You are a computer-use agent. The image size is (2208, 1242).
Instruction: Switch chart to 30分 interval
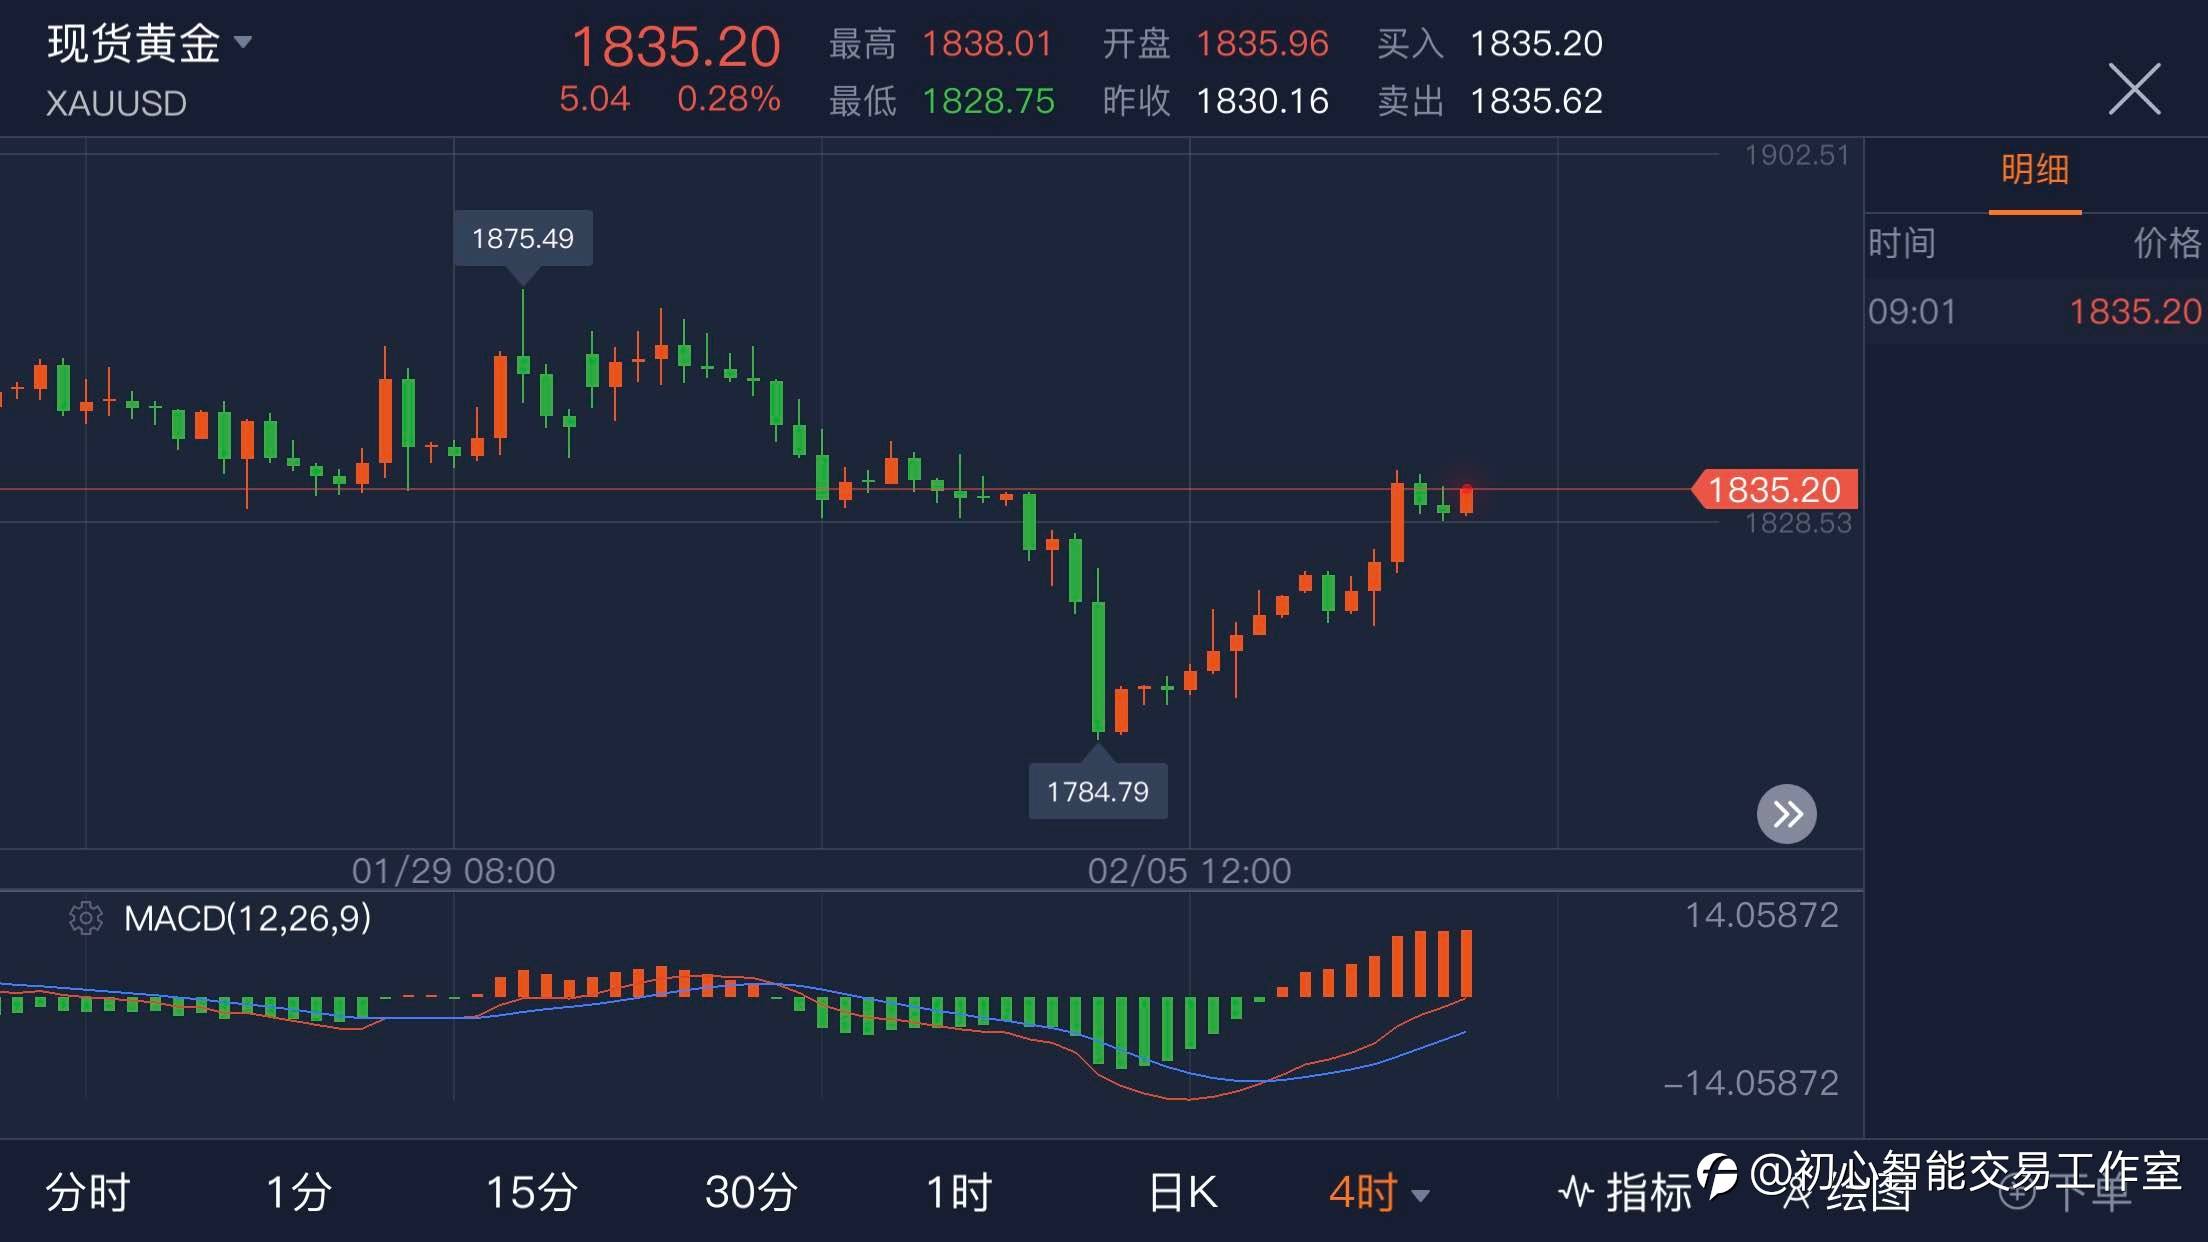pos(751,1192)
